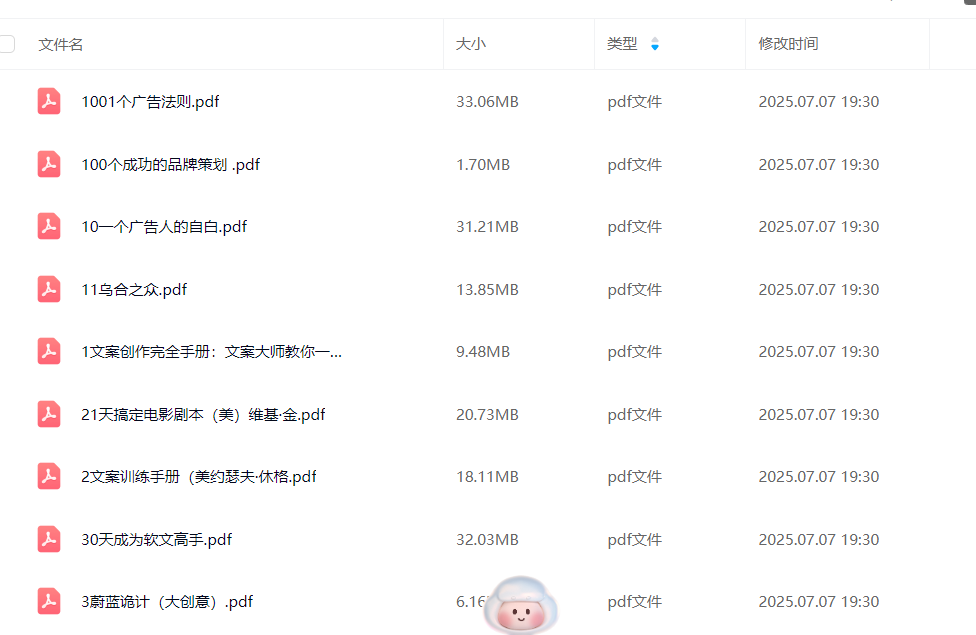Click the 类型 column header label
This screenshot has width=976, height=635.
[x=622, y=44]
